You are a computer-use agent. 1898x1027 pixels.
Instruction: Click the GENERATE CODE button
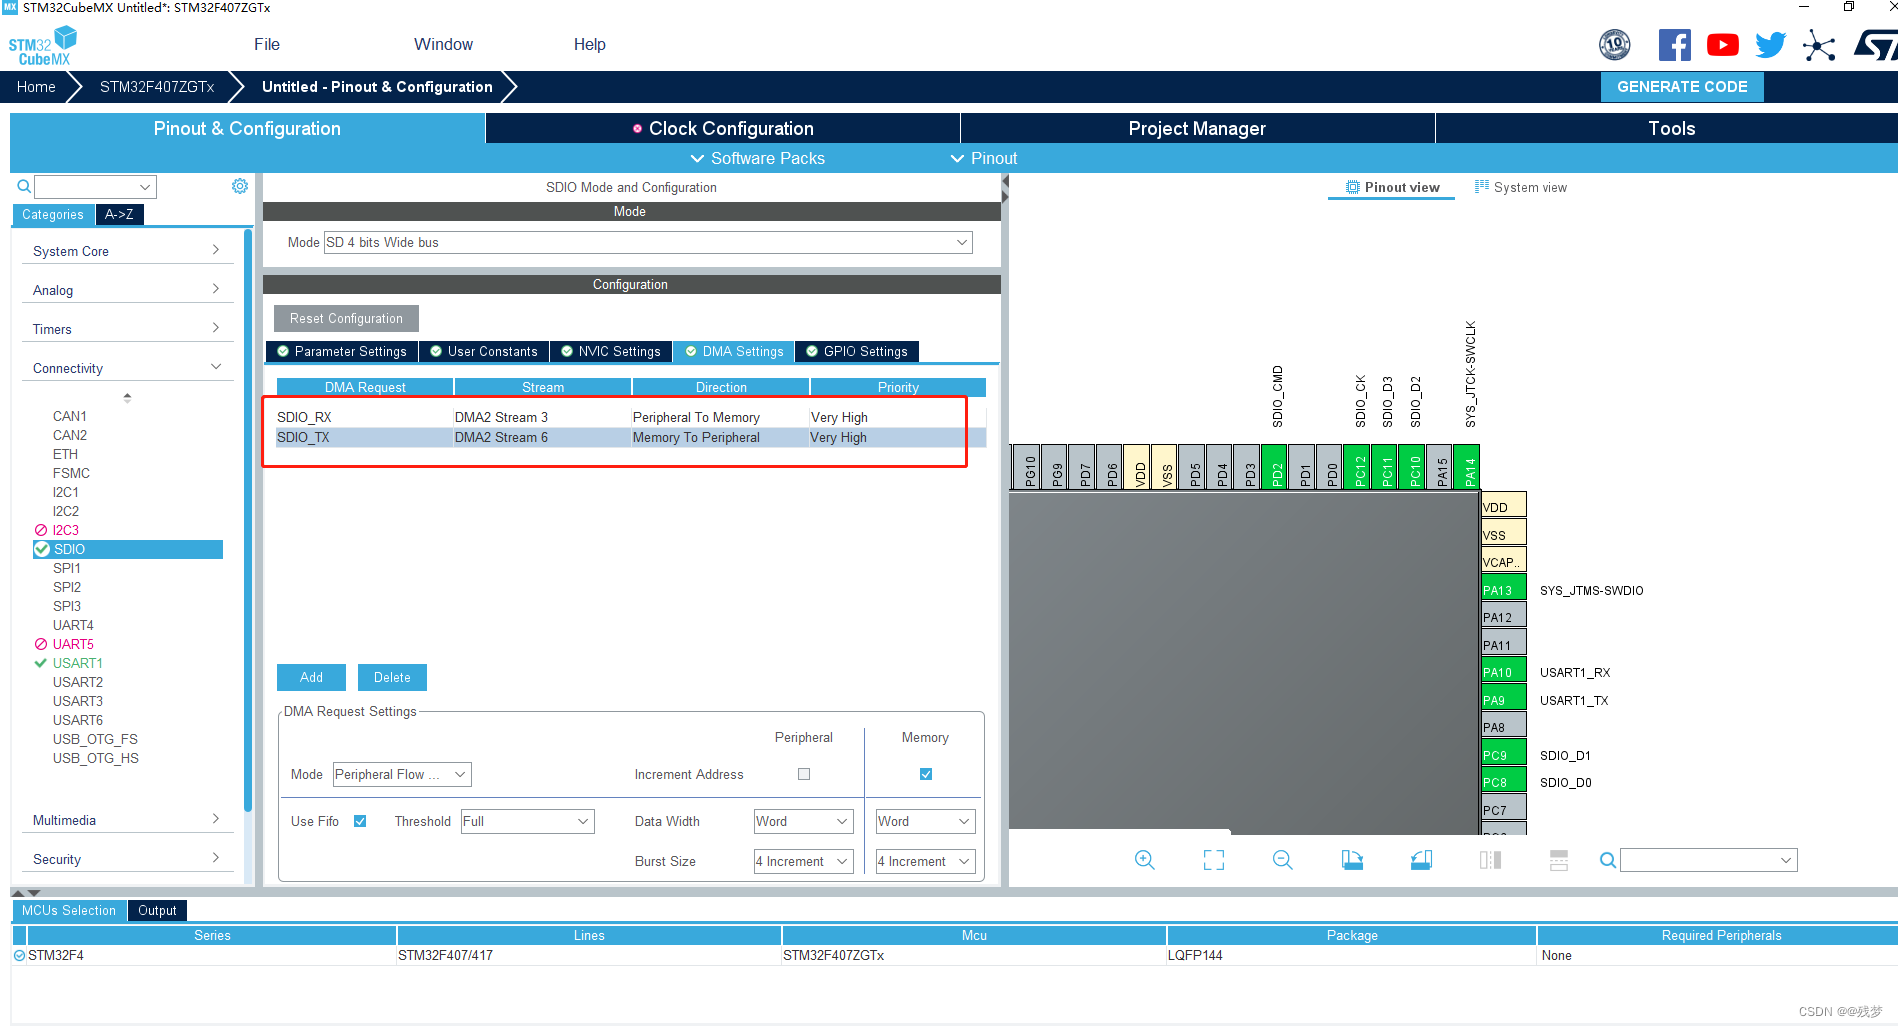[1682, 87]
